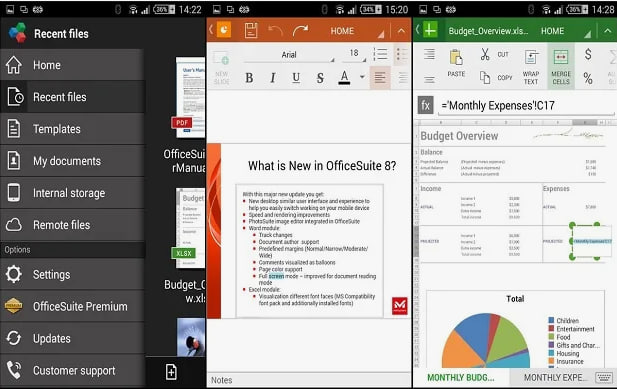Open the HOME ribbon dropdown in presentation
Screen dimensions: 617x389
357,31
